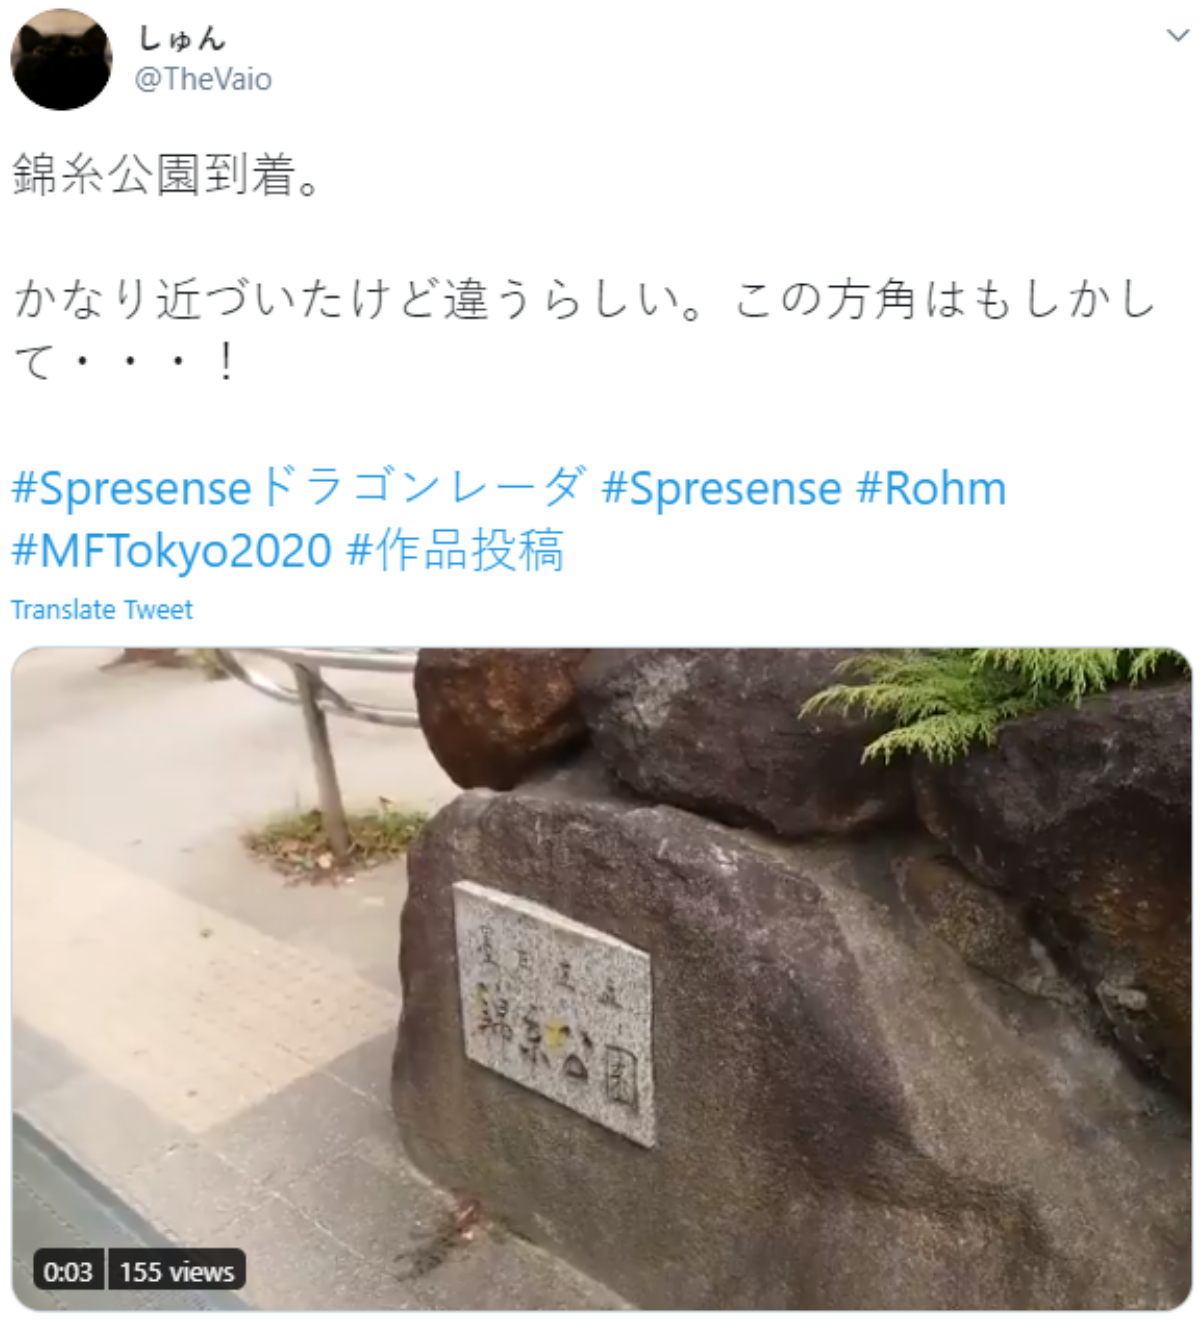Screen dimensions: 1200x1325
Task: Open the #Rohm hashtag
Action: pos(931,488)
